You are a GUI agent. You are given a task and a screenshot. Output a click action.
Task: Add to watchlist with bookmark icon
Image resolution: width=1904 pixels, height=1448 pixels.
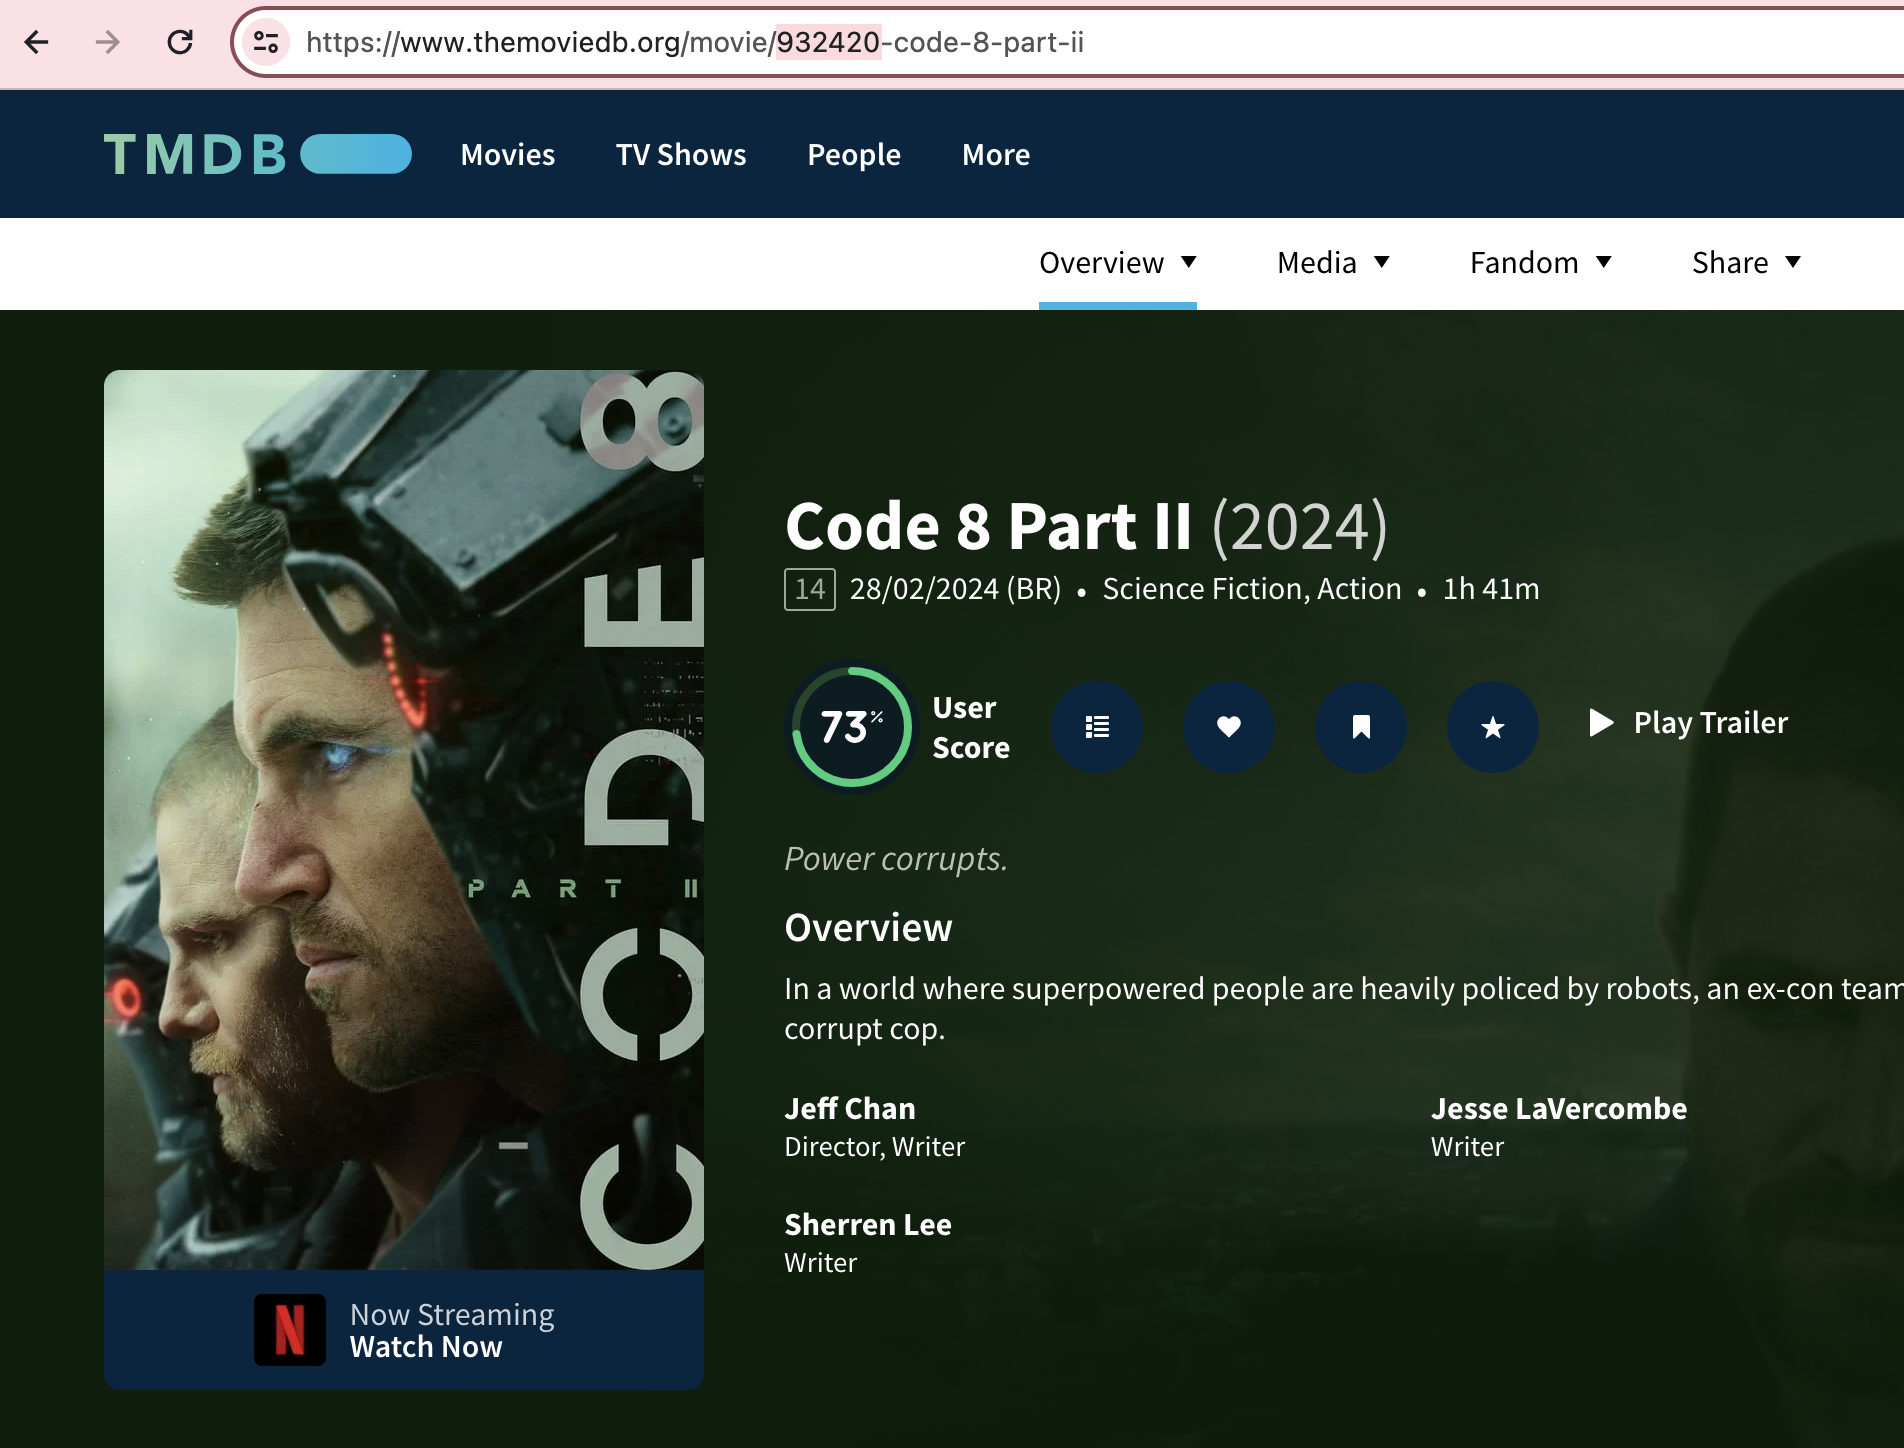click(x=1361, y=727)
